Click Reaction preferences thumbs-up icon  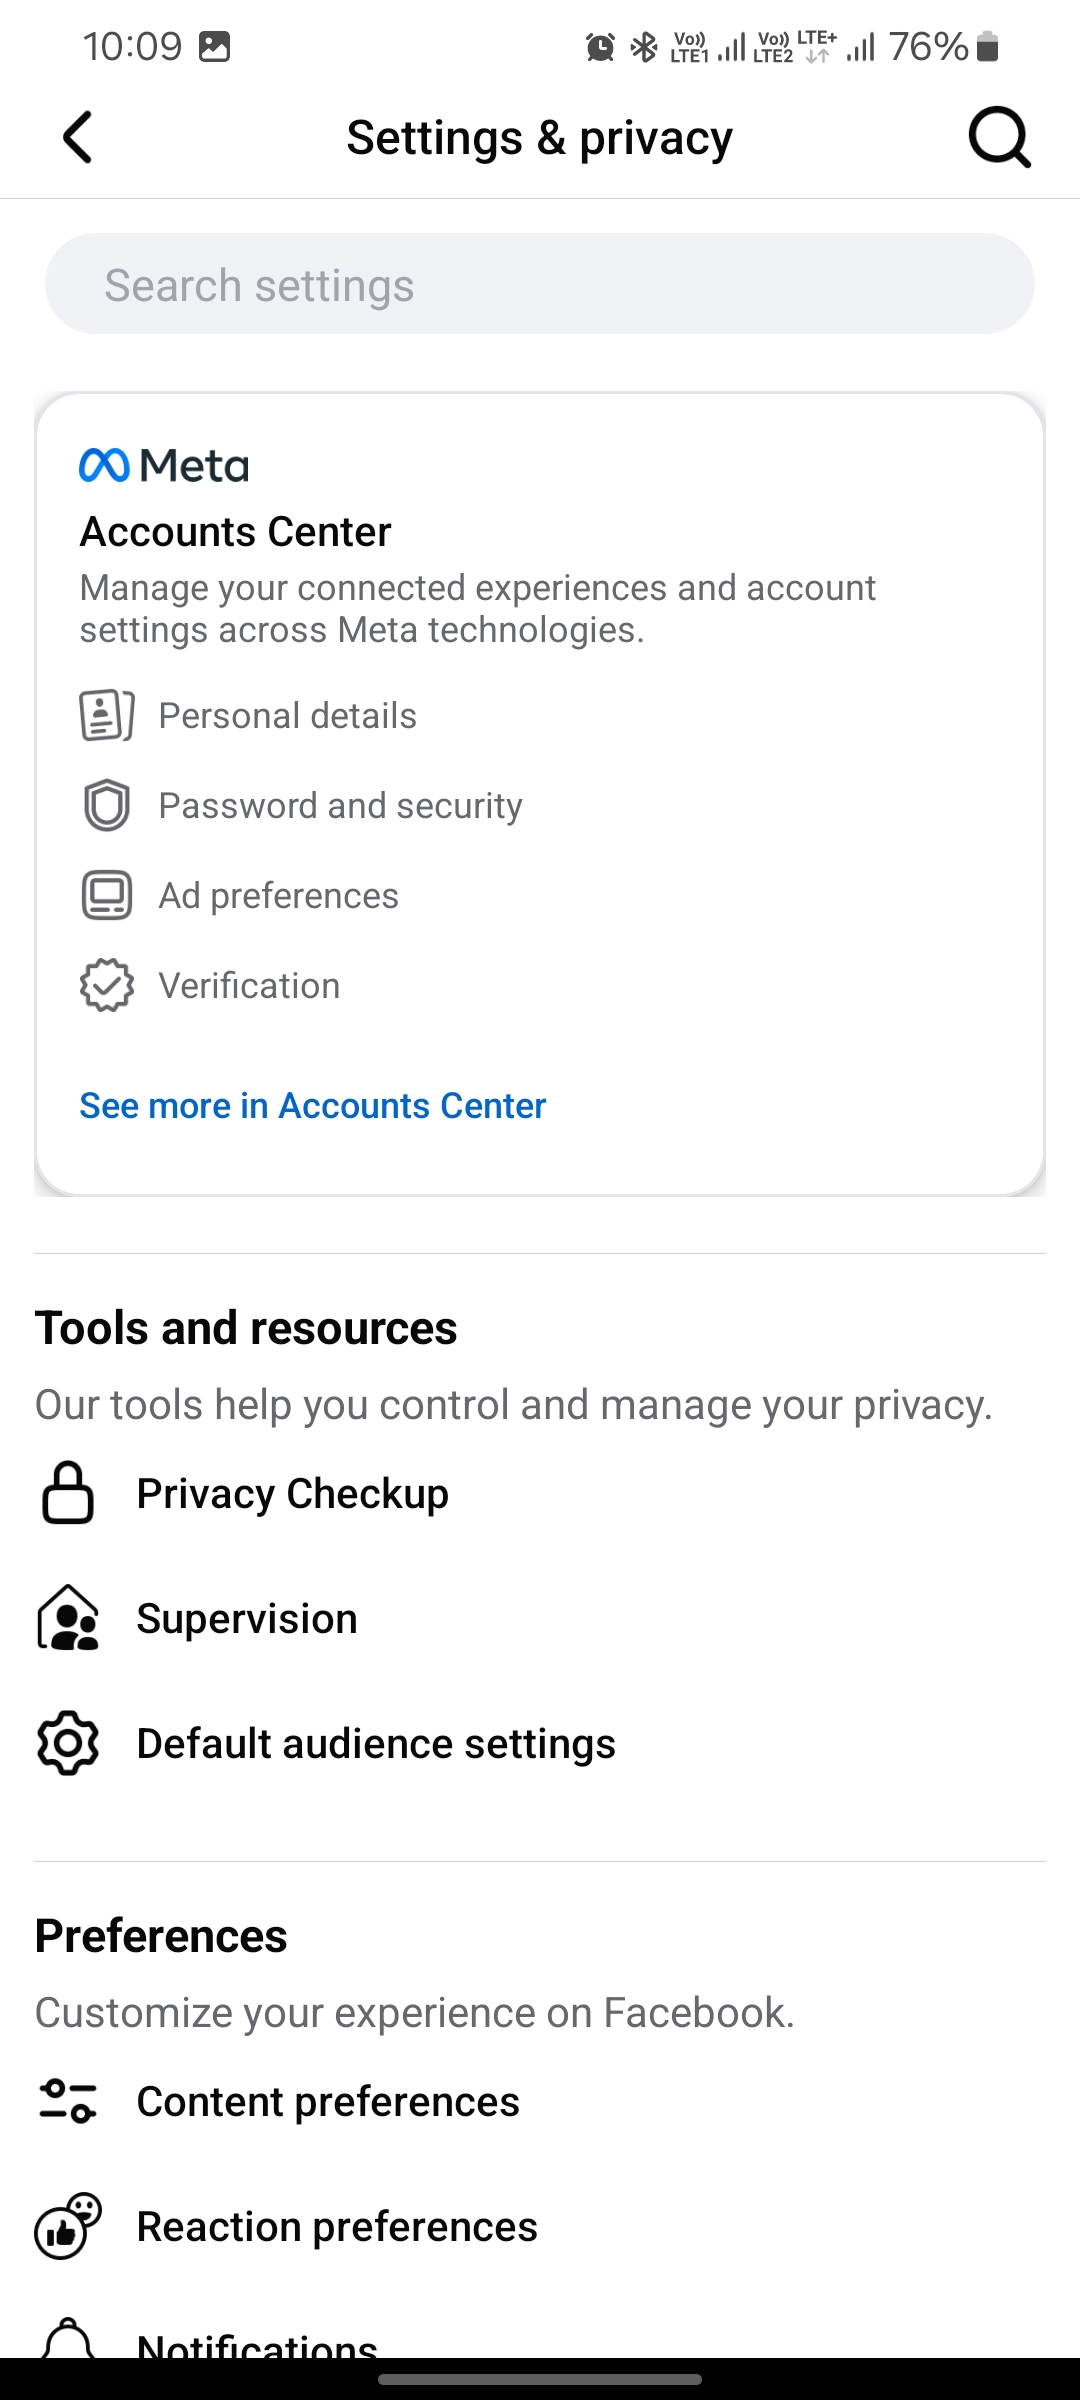click(68, 2226)
